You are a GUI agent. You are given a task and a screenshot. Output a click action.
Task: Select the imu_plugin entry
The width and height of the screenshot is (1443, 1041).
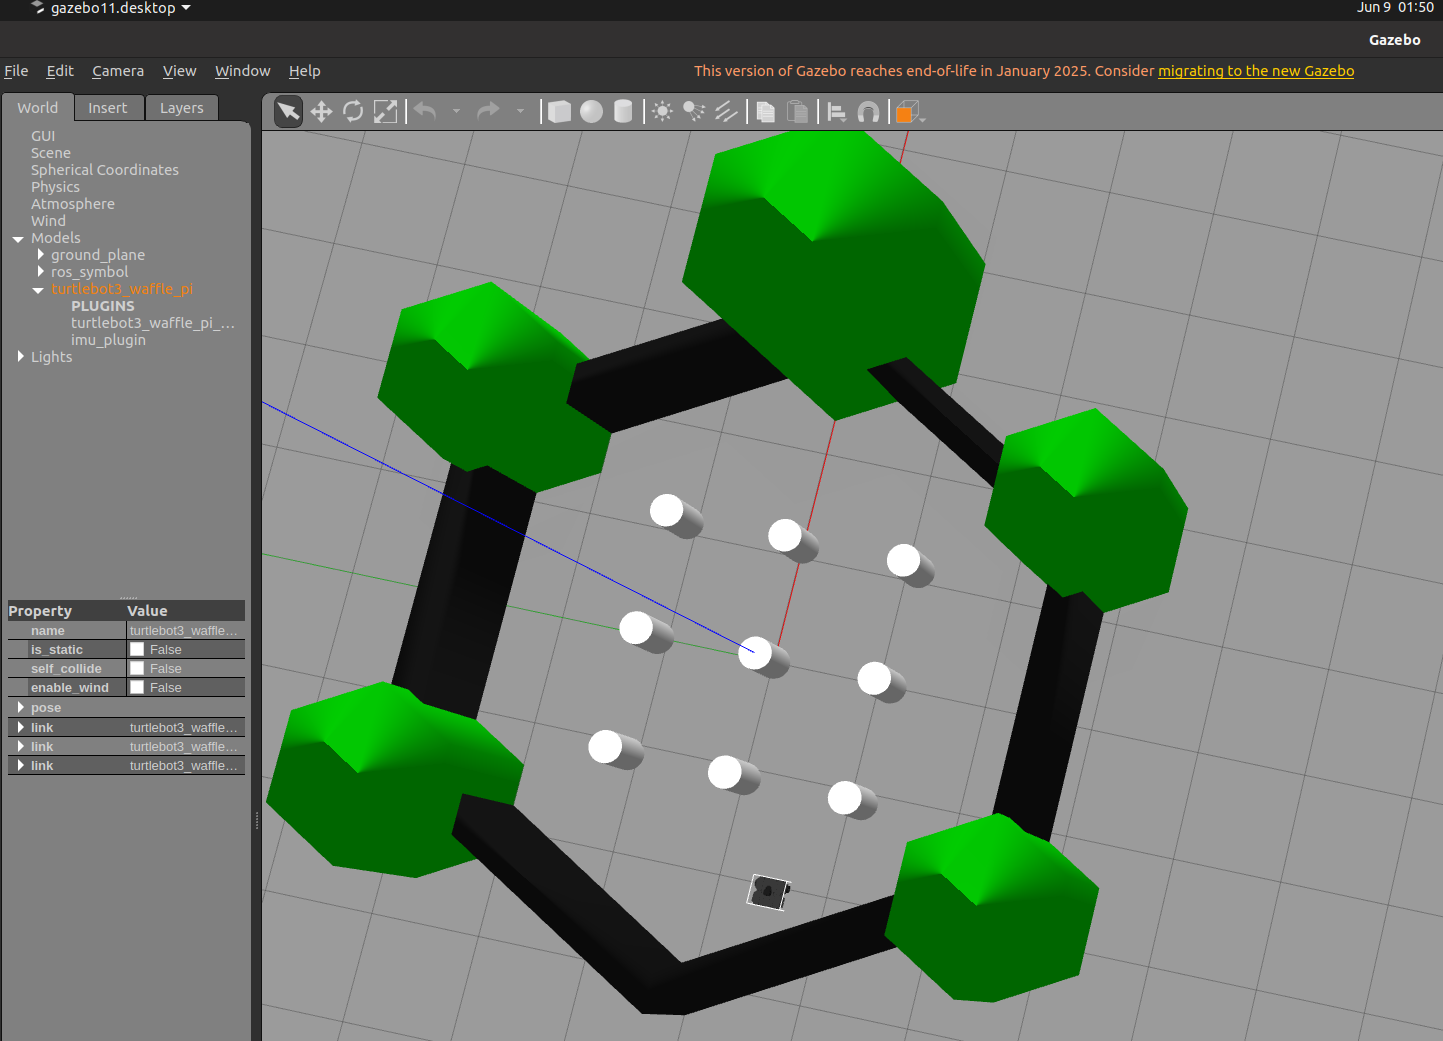click(x=108, y=340)
